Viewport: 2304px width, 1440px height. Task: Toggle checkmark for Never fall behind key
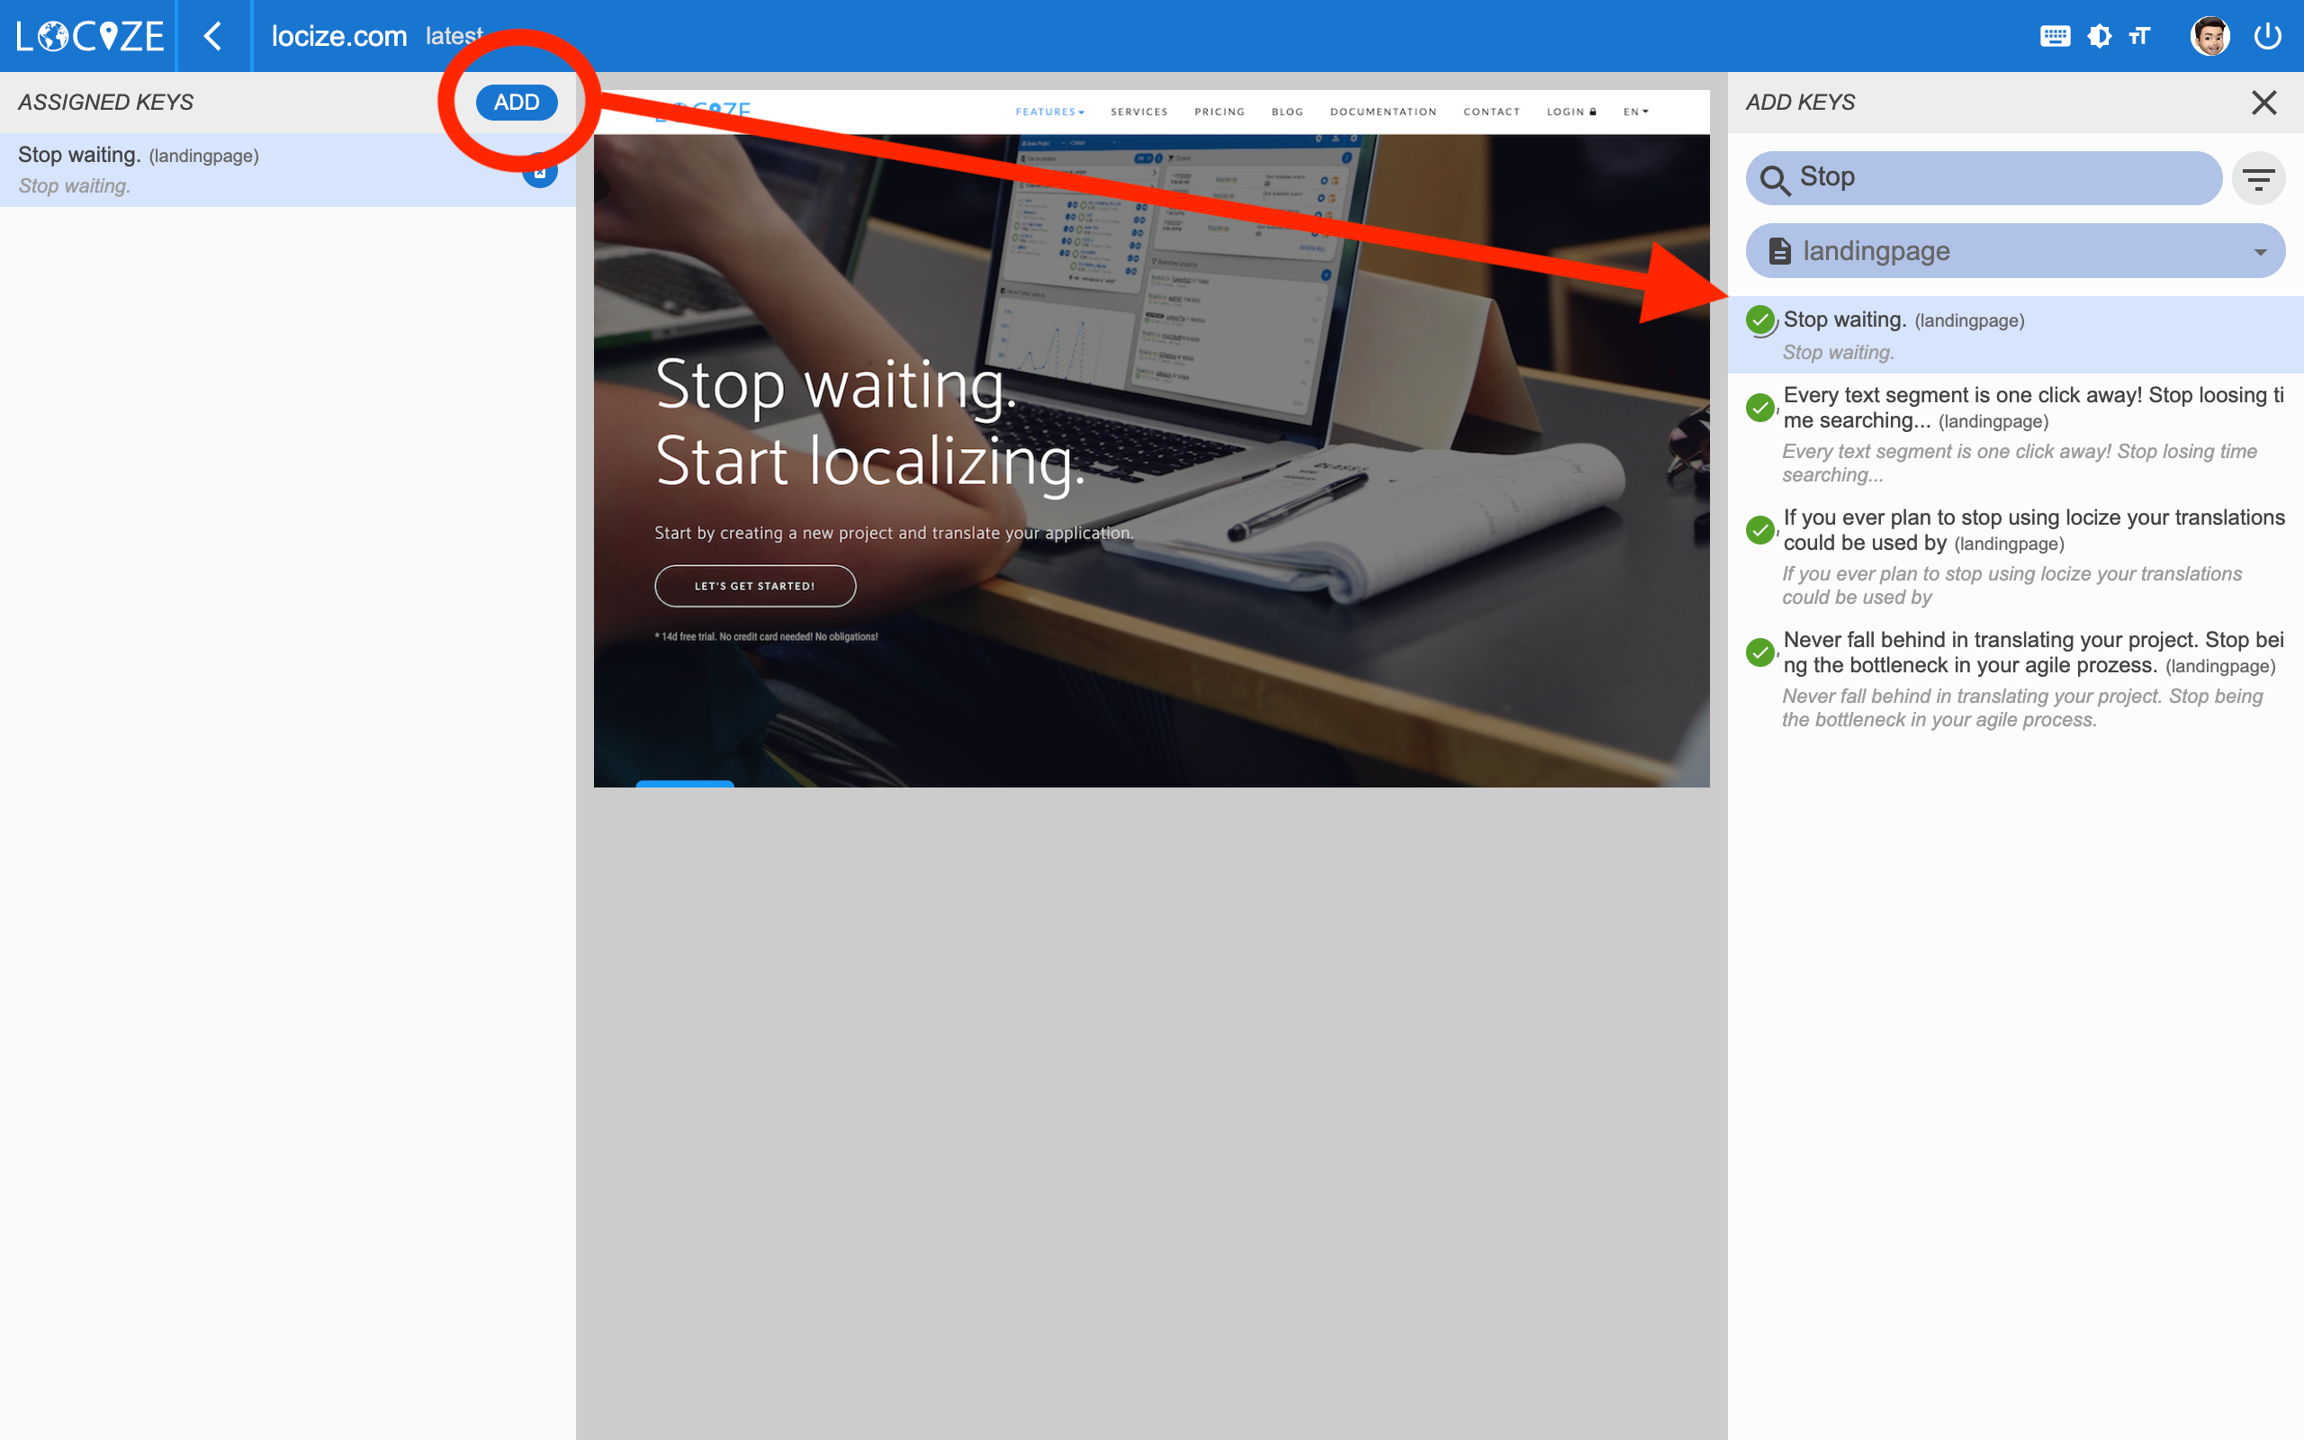[x=1760, y=652]
